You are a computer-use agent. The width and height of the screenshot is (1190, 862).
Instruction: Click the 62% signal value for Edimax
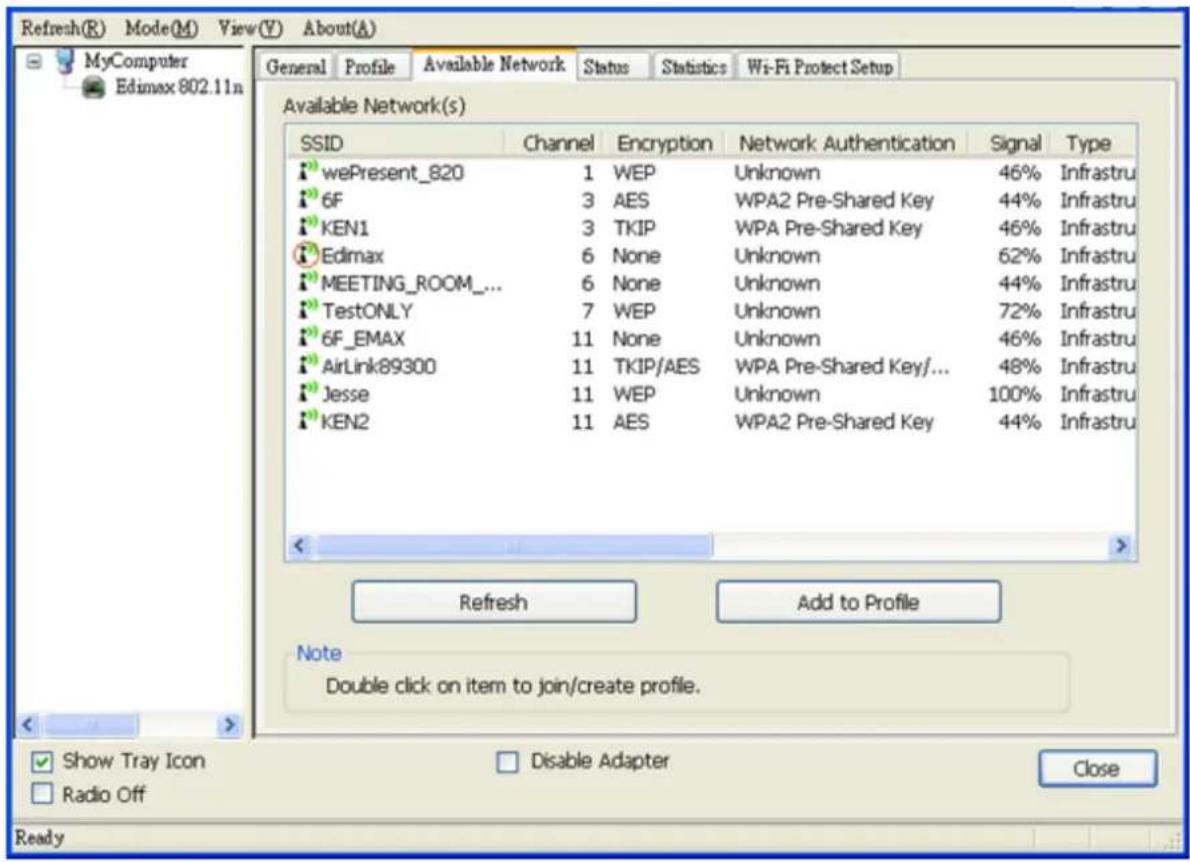(x=1019, y=256)
